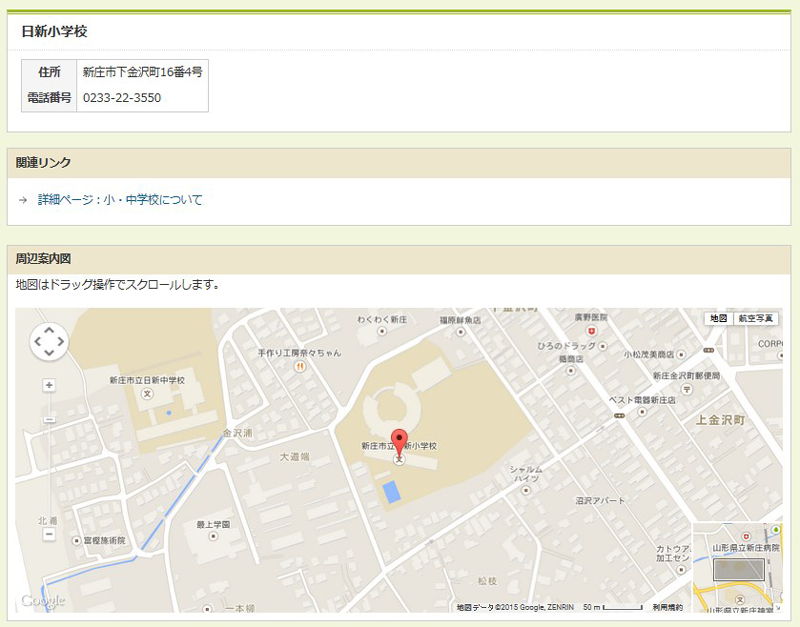Click the わくわく新庄 place marker
Screen dimensions: 800x627
pyautogui.click(x=382, y=331)
